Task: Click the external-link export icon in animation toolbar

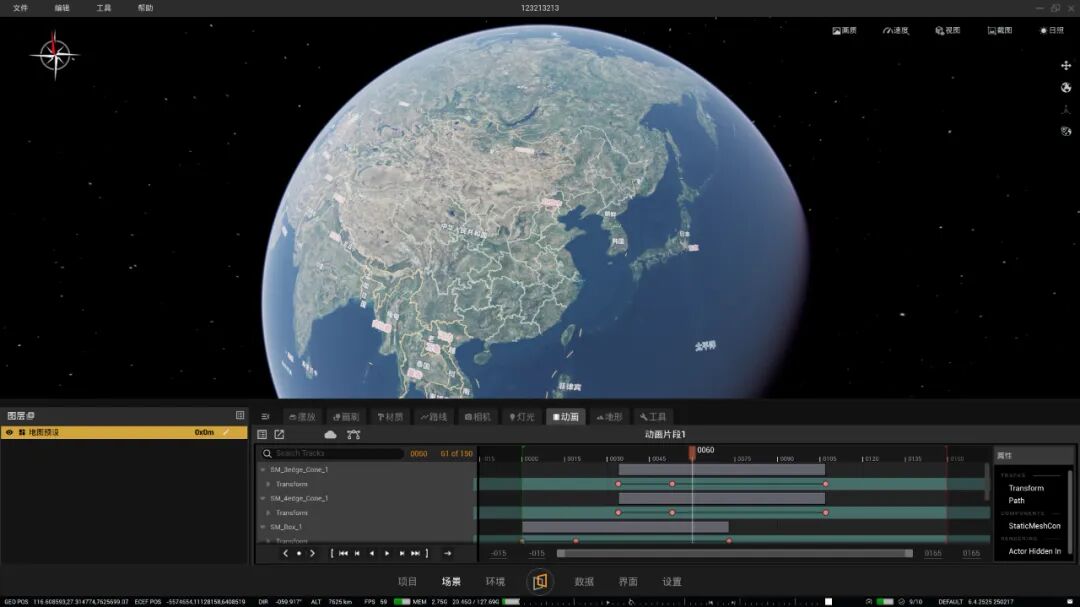Action: click(279, 435)
